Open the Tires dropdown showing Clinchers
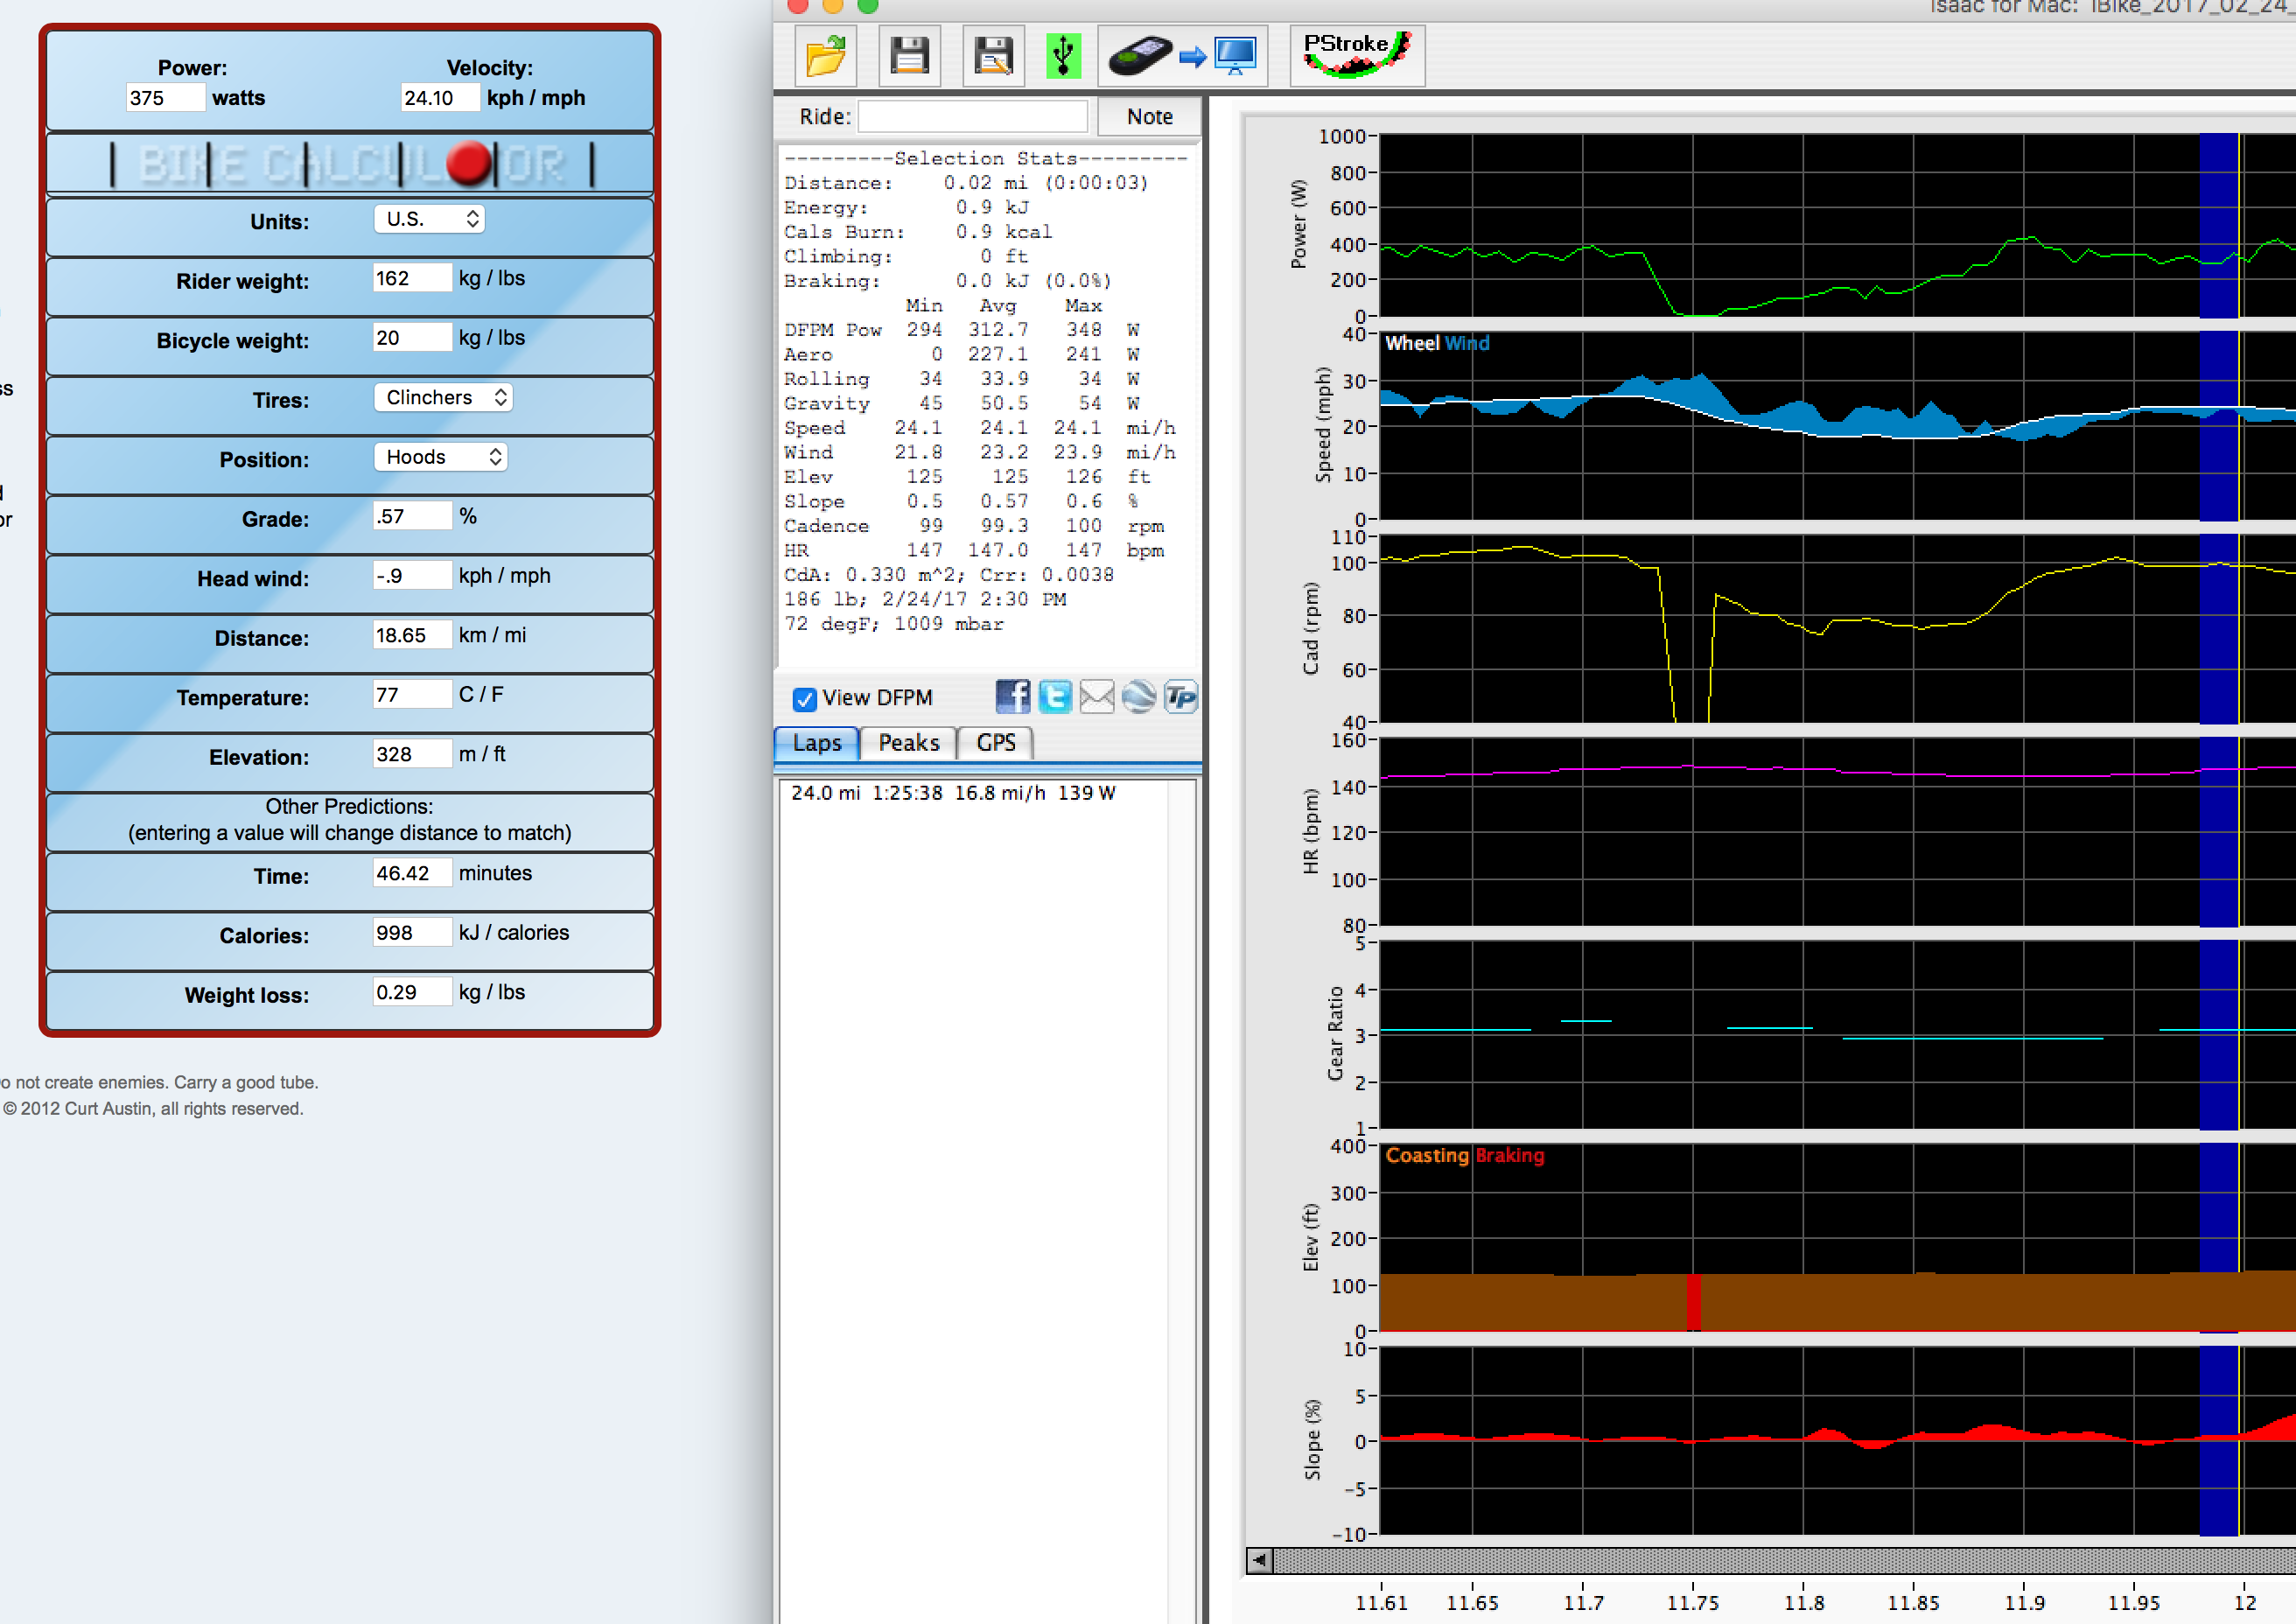2296x1624 pixels. (444, 398)
